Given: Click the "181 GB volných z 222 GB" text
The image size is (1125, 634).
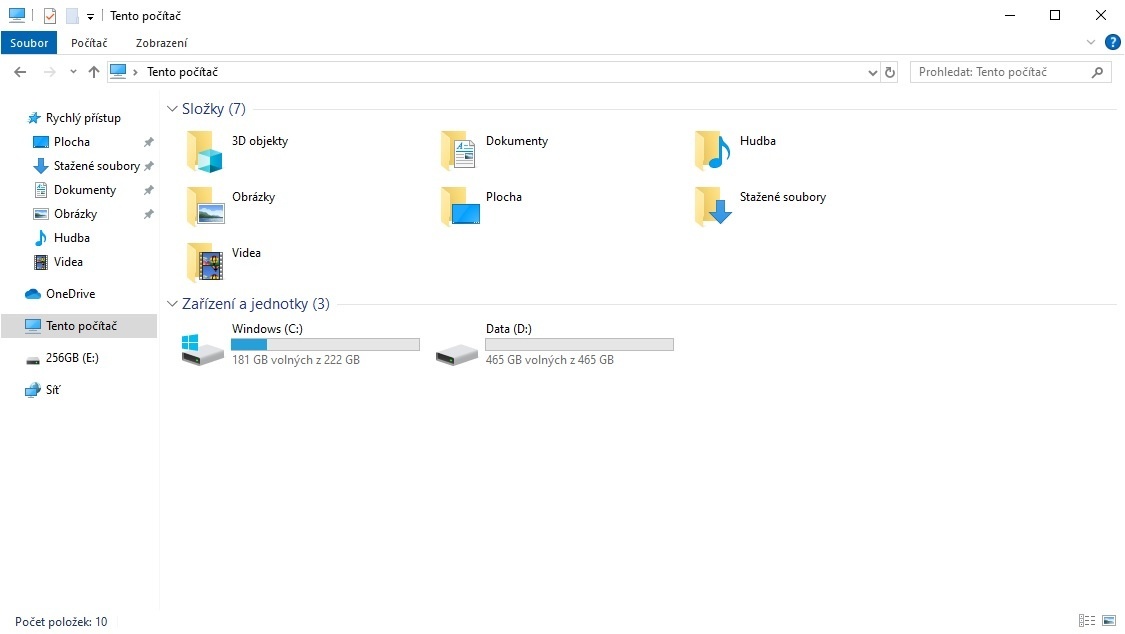Looking at the screenshot, I should tap(296, 359).
